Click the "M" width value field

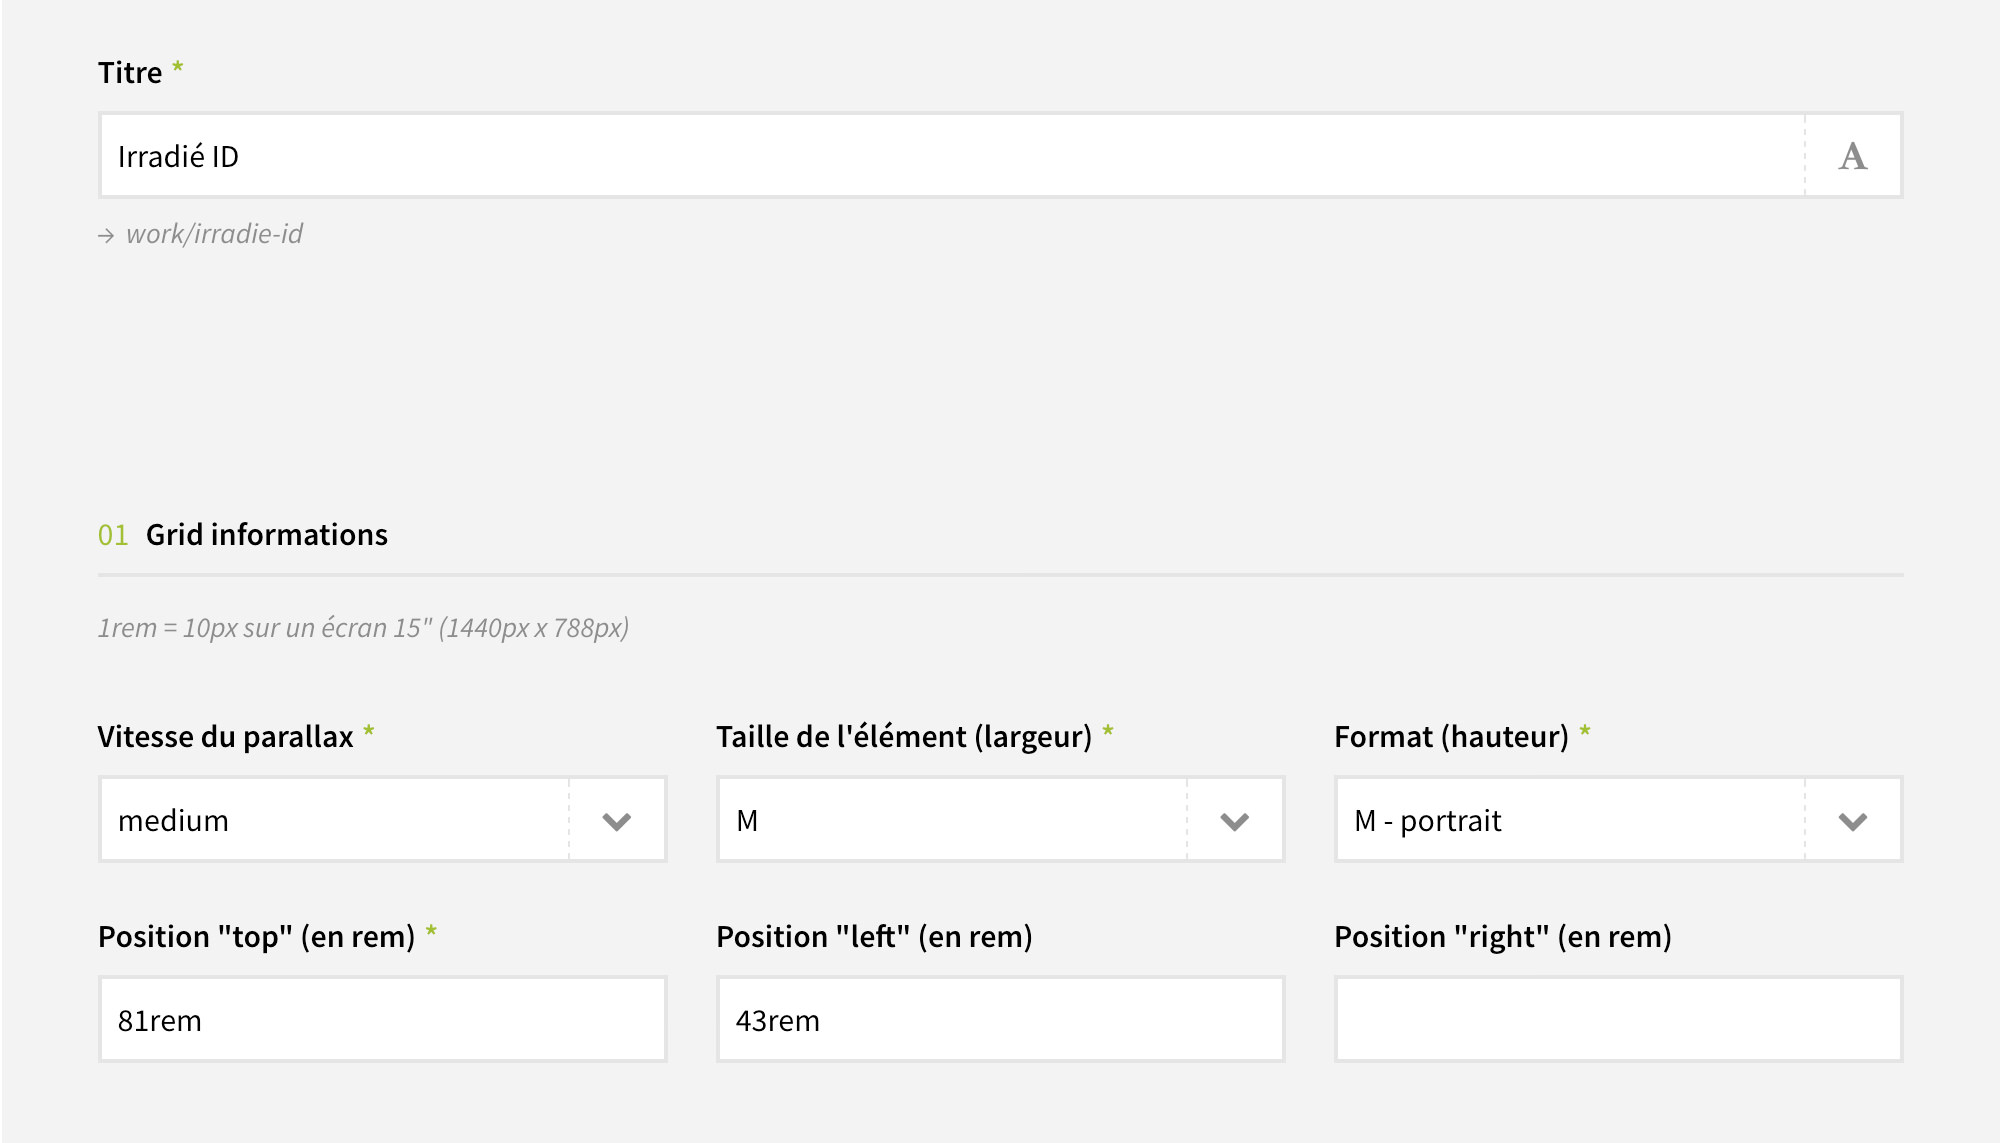point(952,820)
